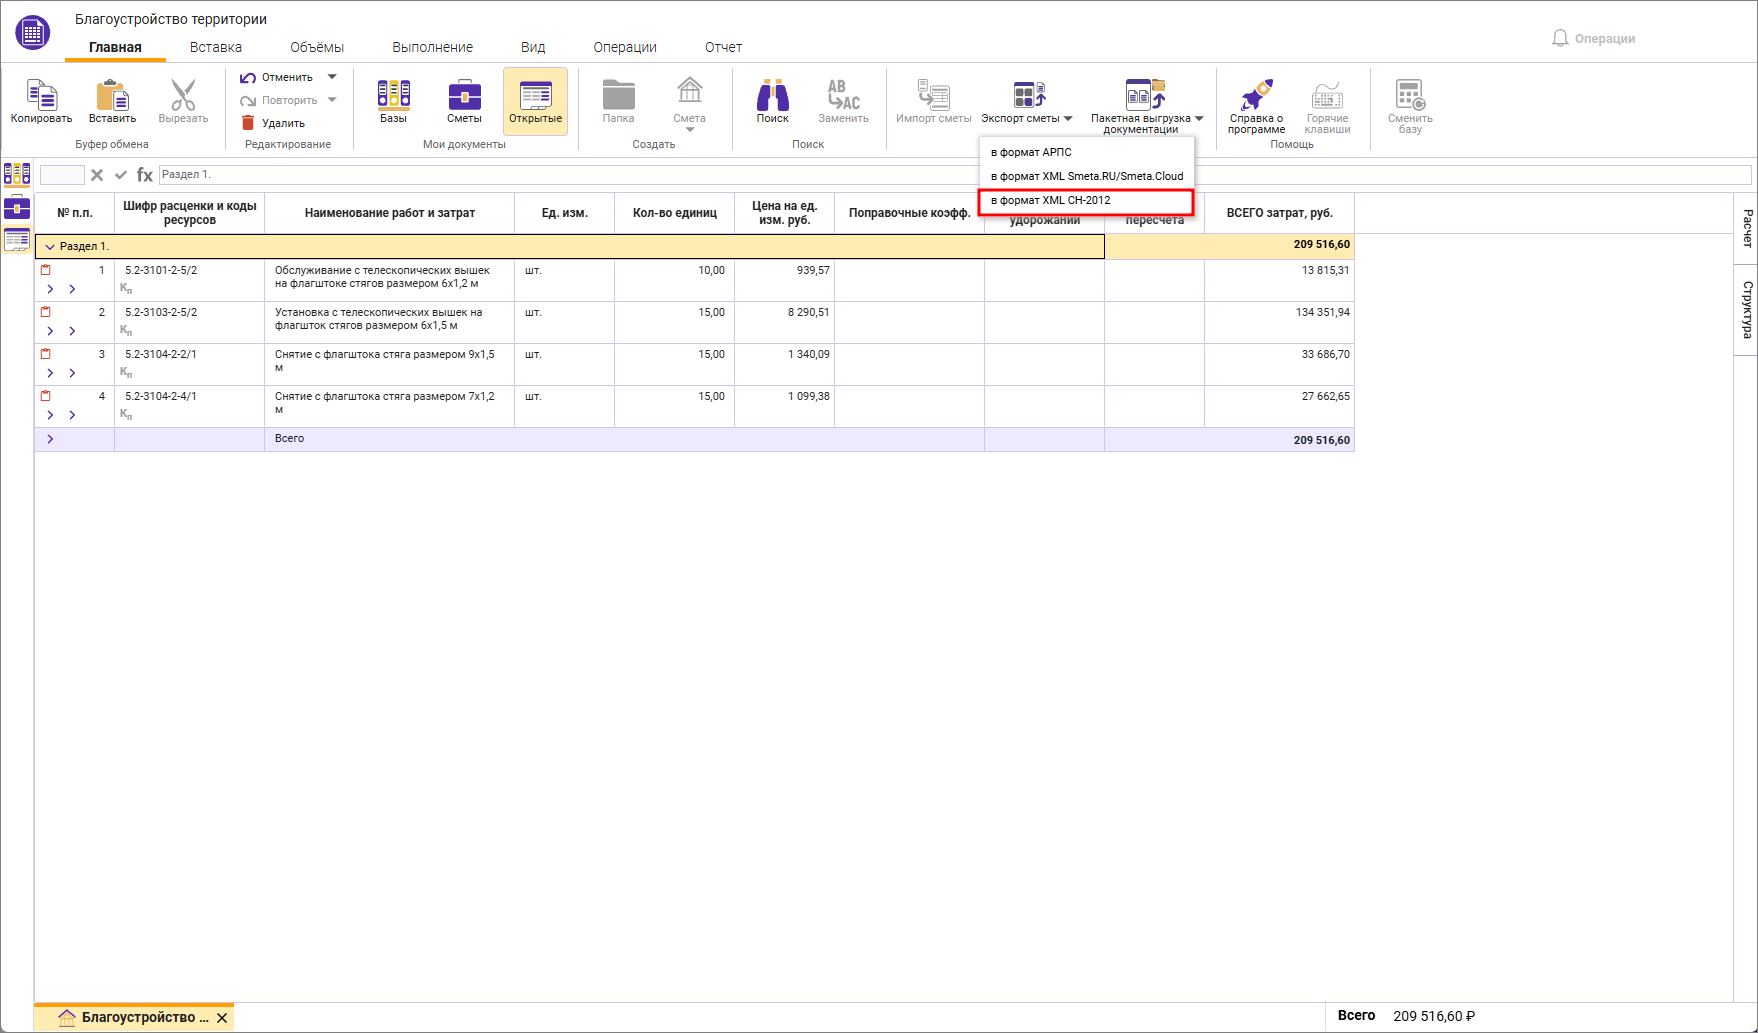Open the Поиск binoculars tool
1758x1033 pixels.
click(772, 95)
